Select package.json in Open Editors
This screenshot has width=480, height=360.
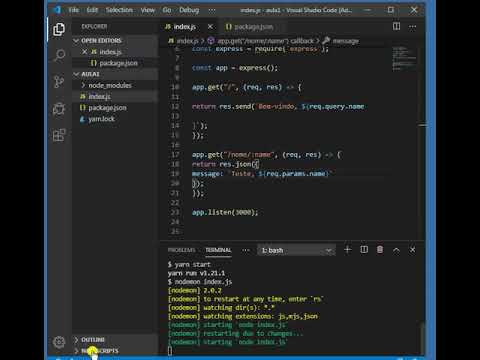115,63
